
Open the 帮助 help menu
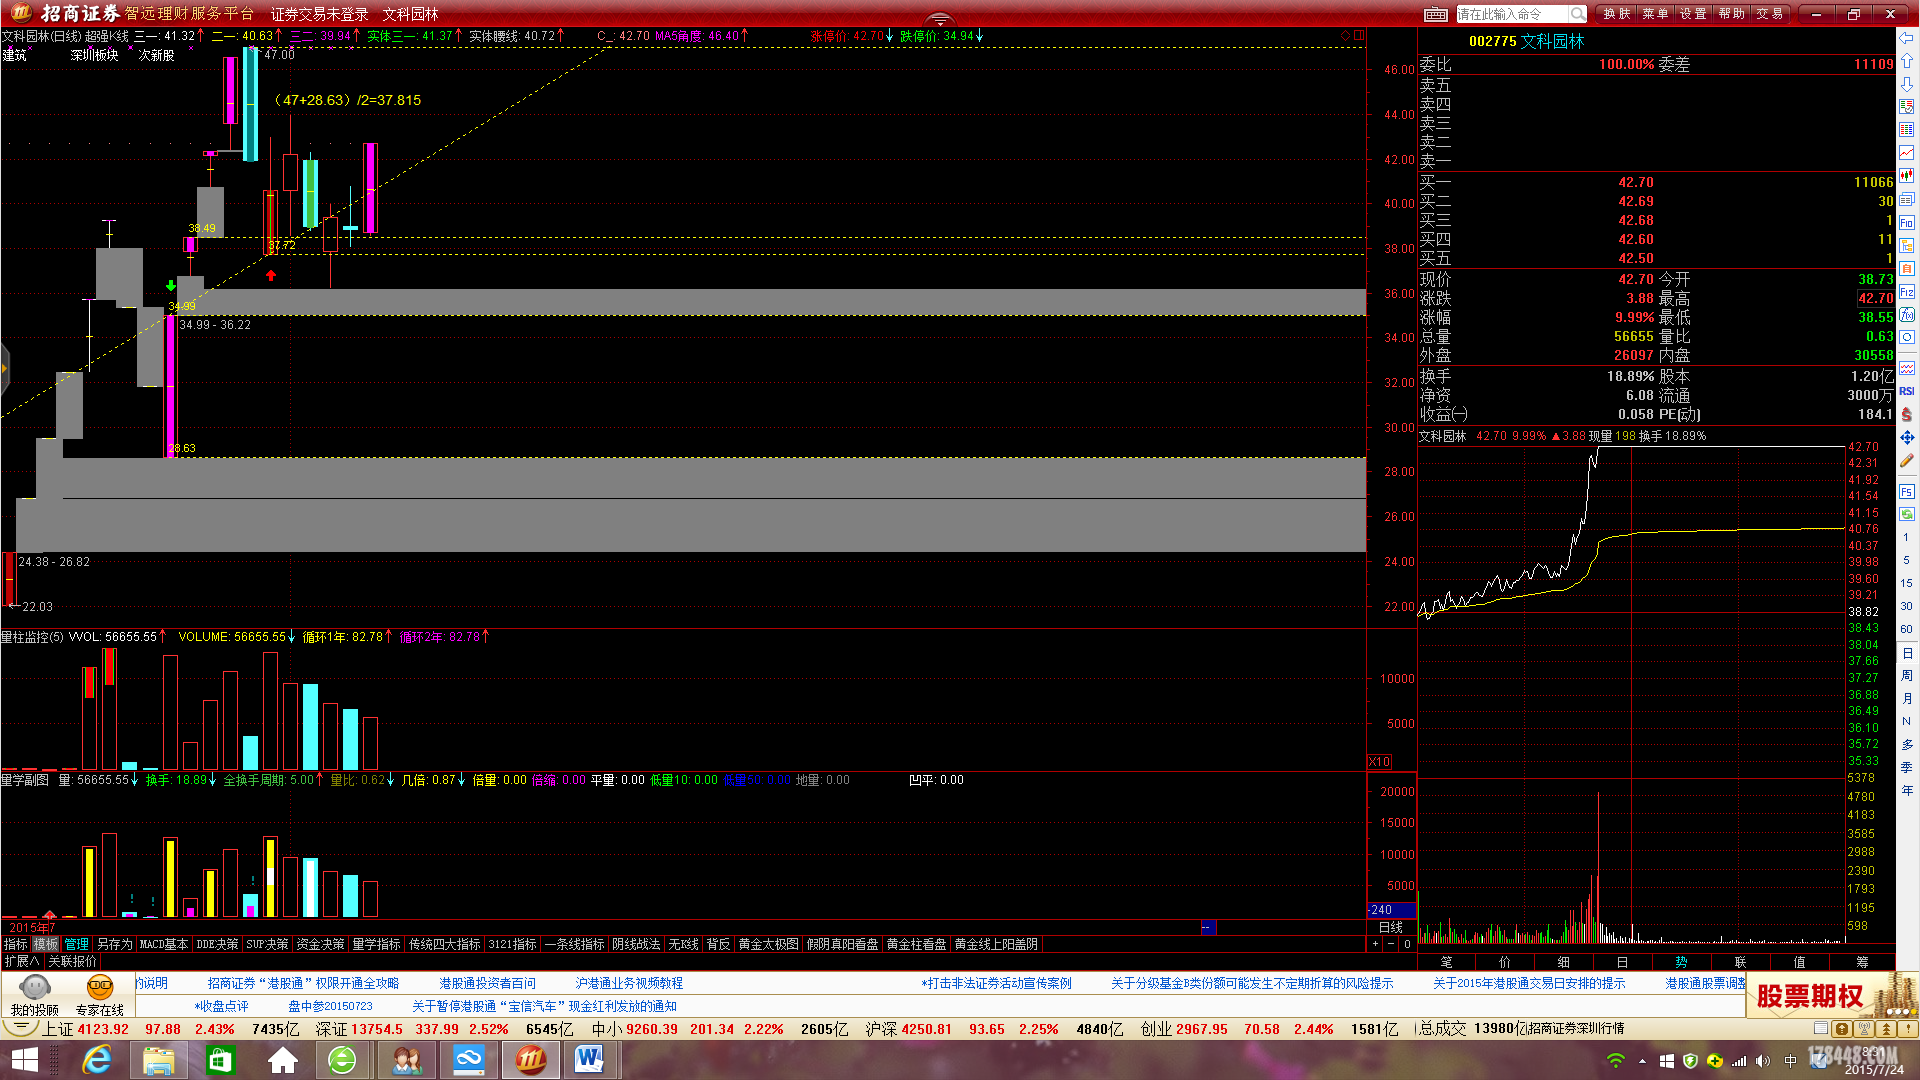[x=1731, y=14]
